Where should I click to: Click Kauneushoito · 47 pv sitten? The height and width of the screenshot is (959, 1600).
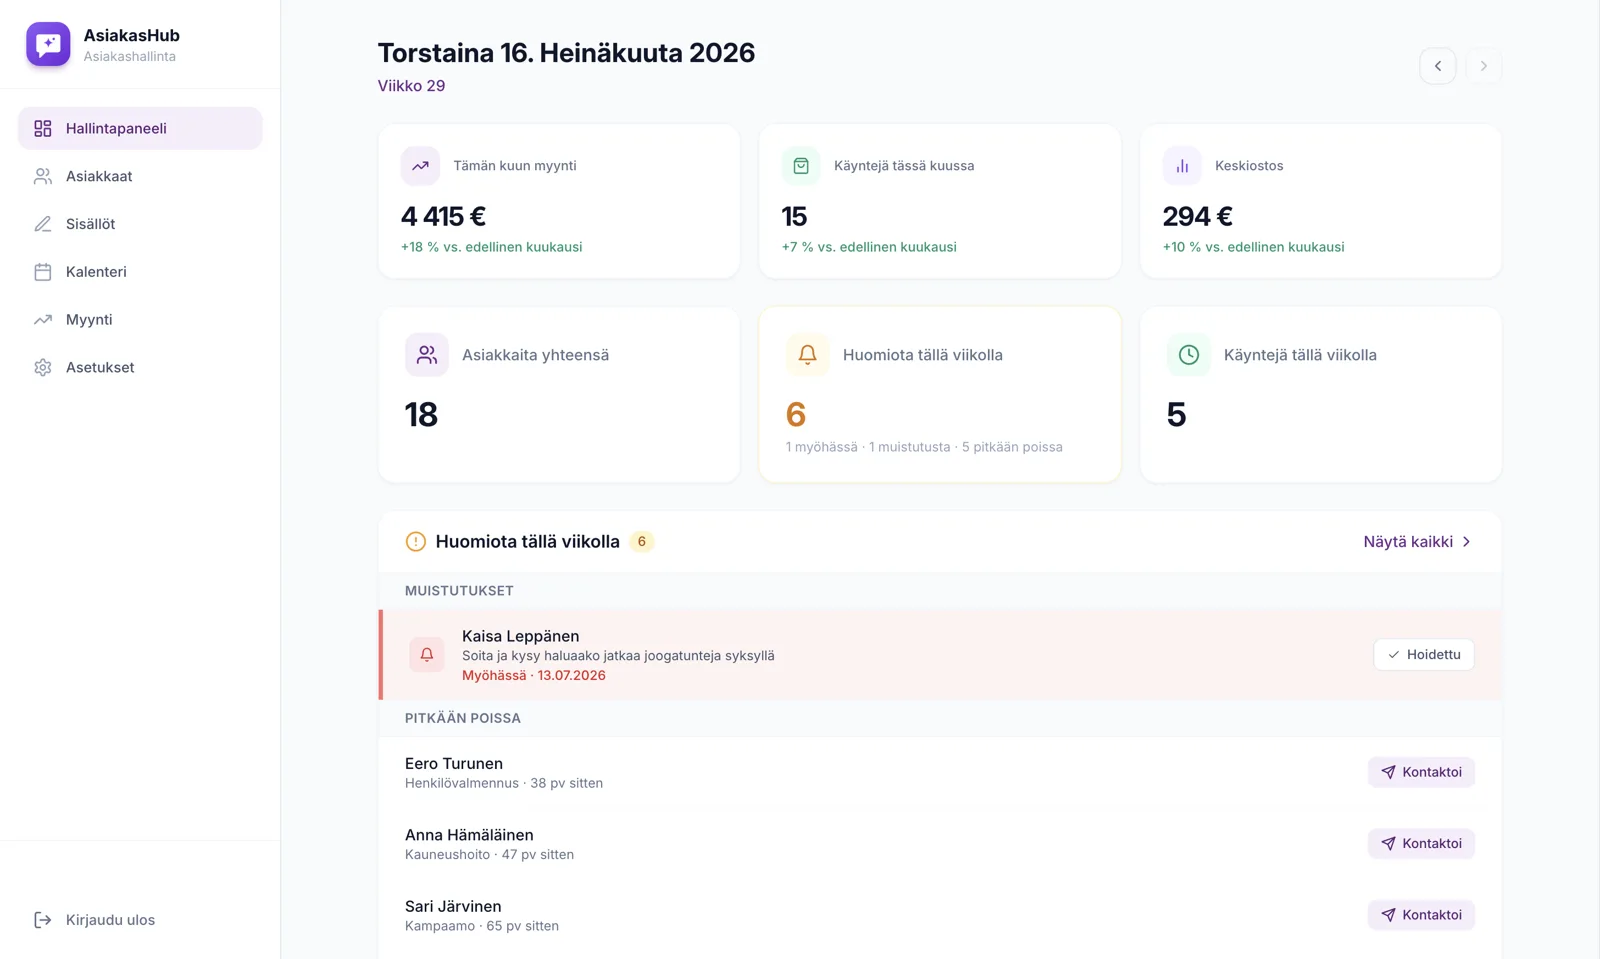489,855
